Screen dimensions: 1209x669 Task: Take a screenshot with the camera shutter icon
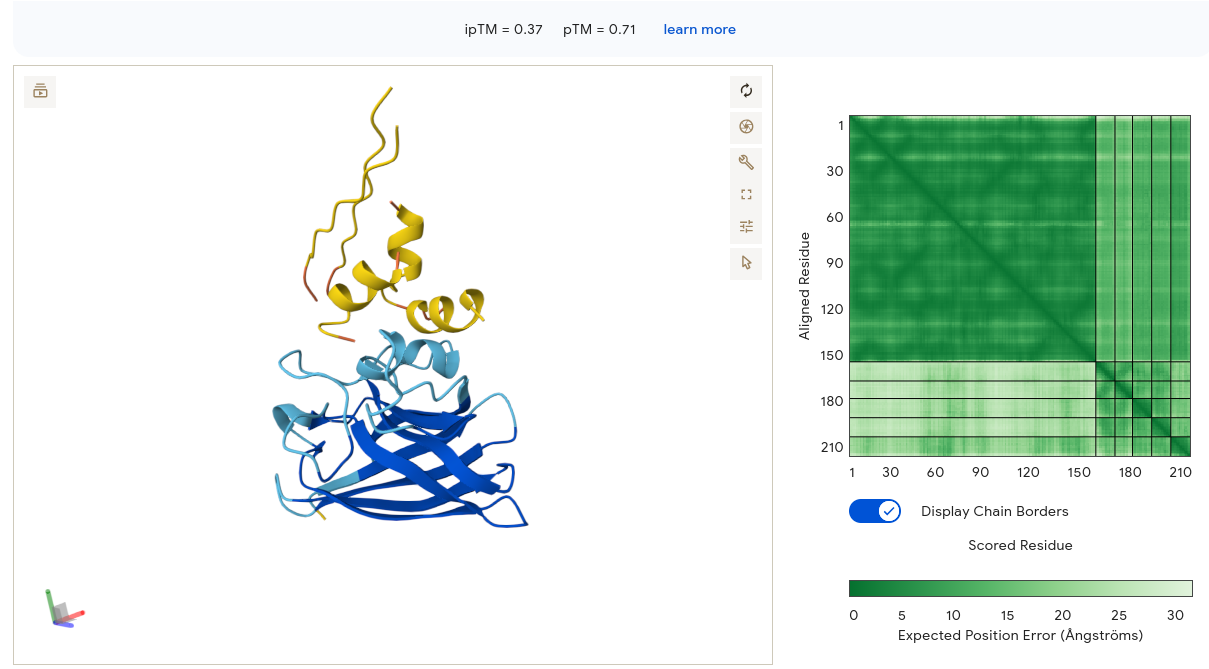[x=746, y=127]
